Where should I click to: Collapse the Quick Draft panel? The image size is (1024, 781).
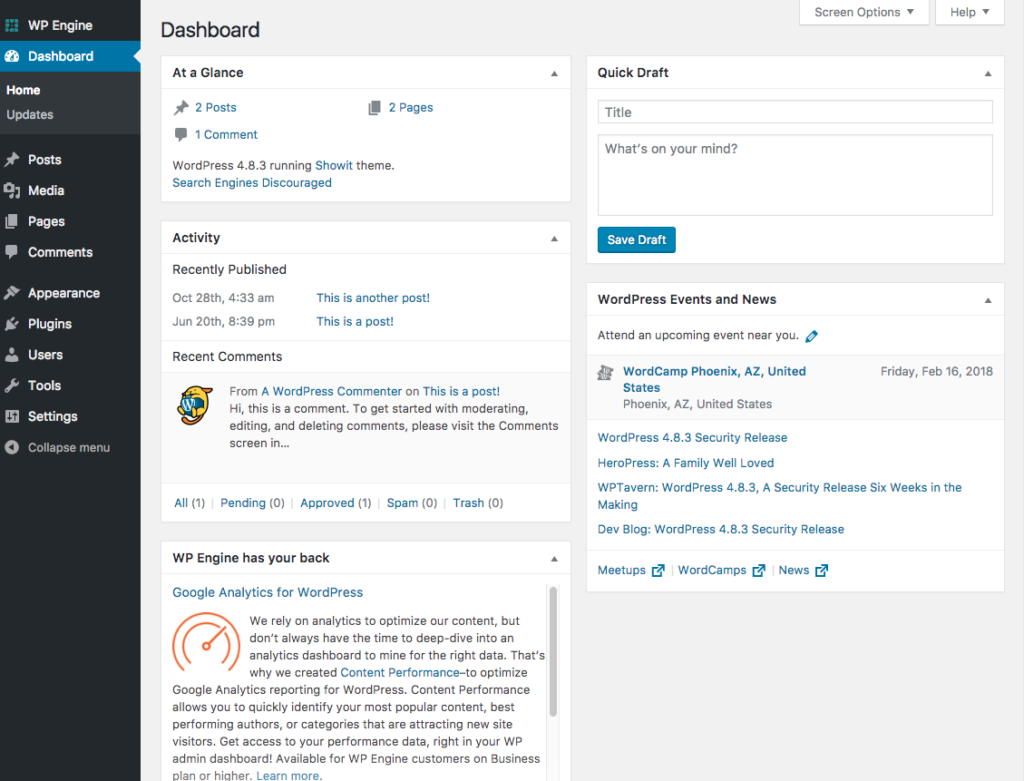click(987, 73)
